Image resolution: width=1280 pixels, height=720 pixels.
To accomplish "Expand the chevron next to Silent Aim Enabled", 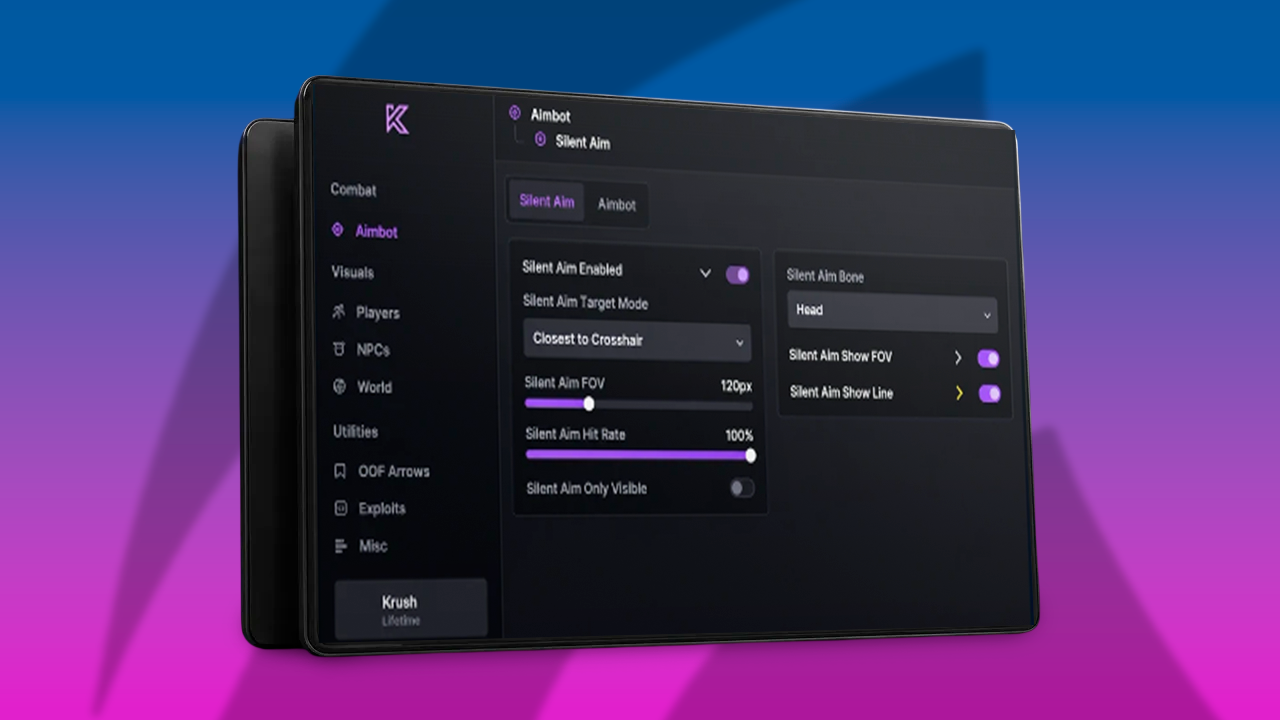I will (x=705, y=273).
